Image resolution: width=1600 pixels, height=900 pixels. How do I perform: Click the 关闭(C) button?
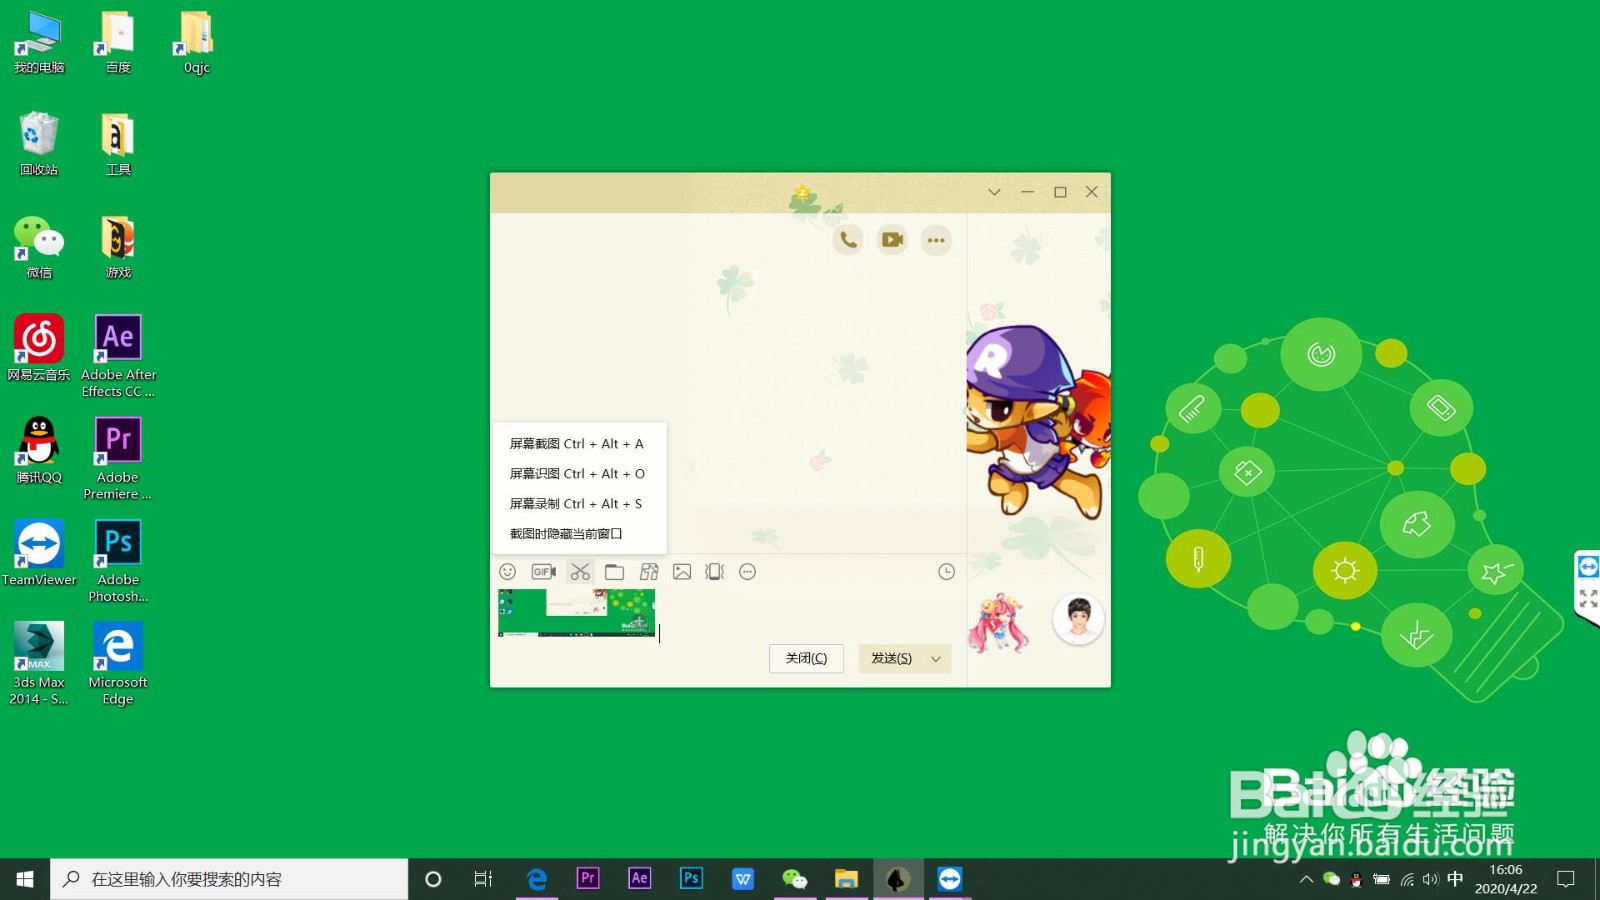tap(806, 658)
